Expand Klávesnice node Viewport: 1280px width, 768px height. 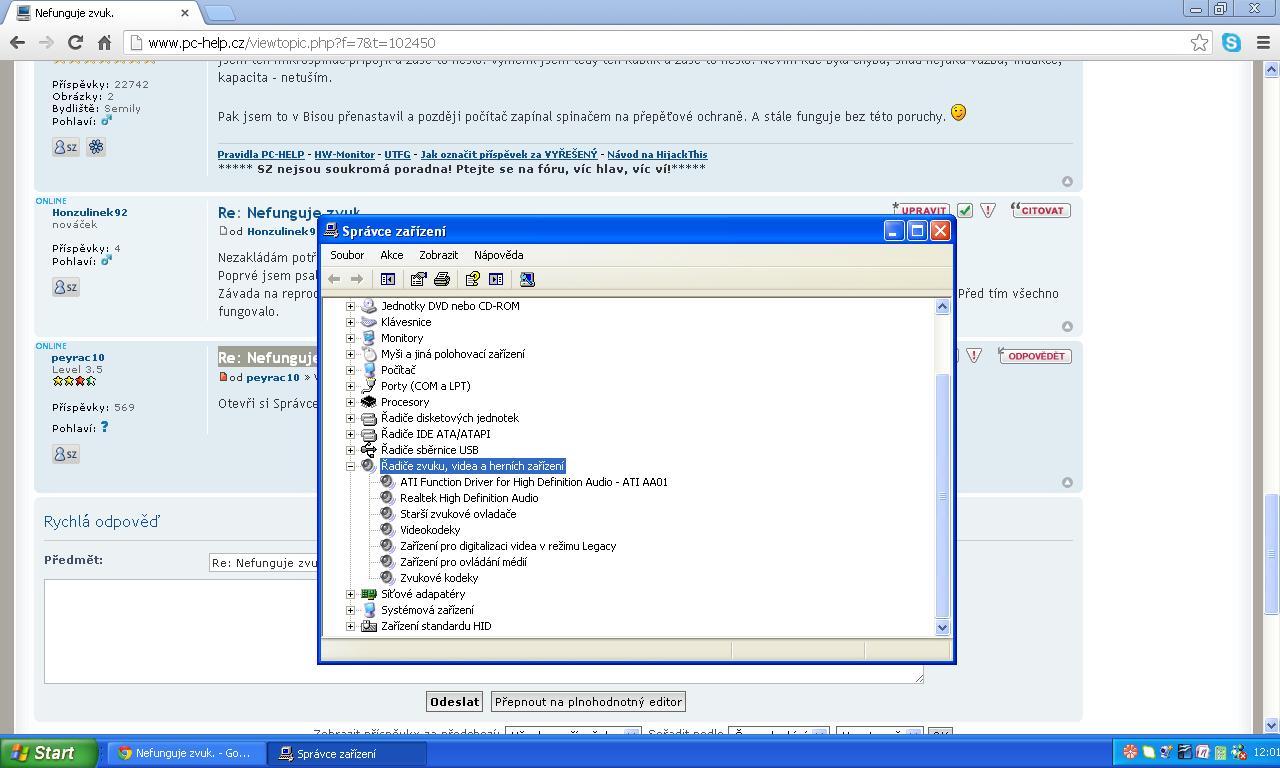click(350, 322)
